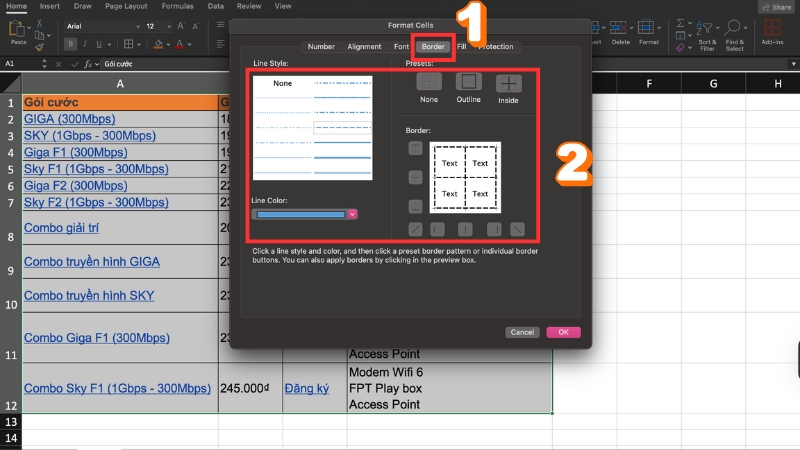Toggle the bottom border button
800x450 pixels.
pos(415,204)
